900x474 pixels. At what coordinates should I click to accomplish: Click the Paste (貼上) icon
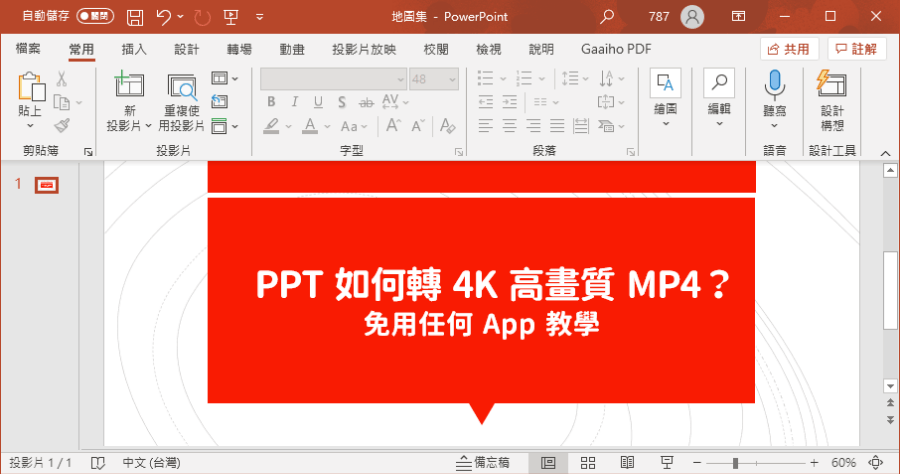(30, 87)
